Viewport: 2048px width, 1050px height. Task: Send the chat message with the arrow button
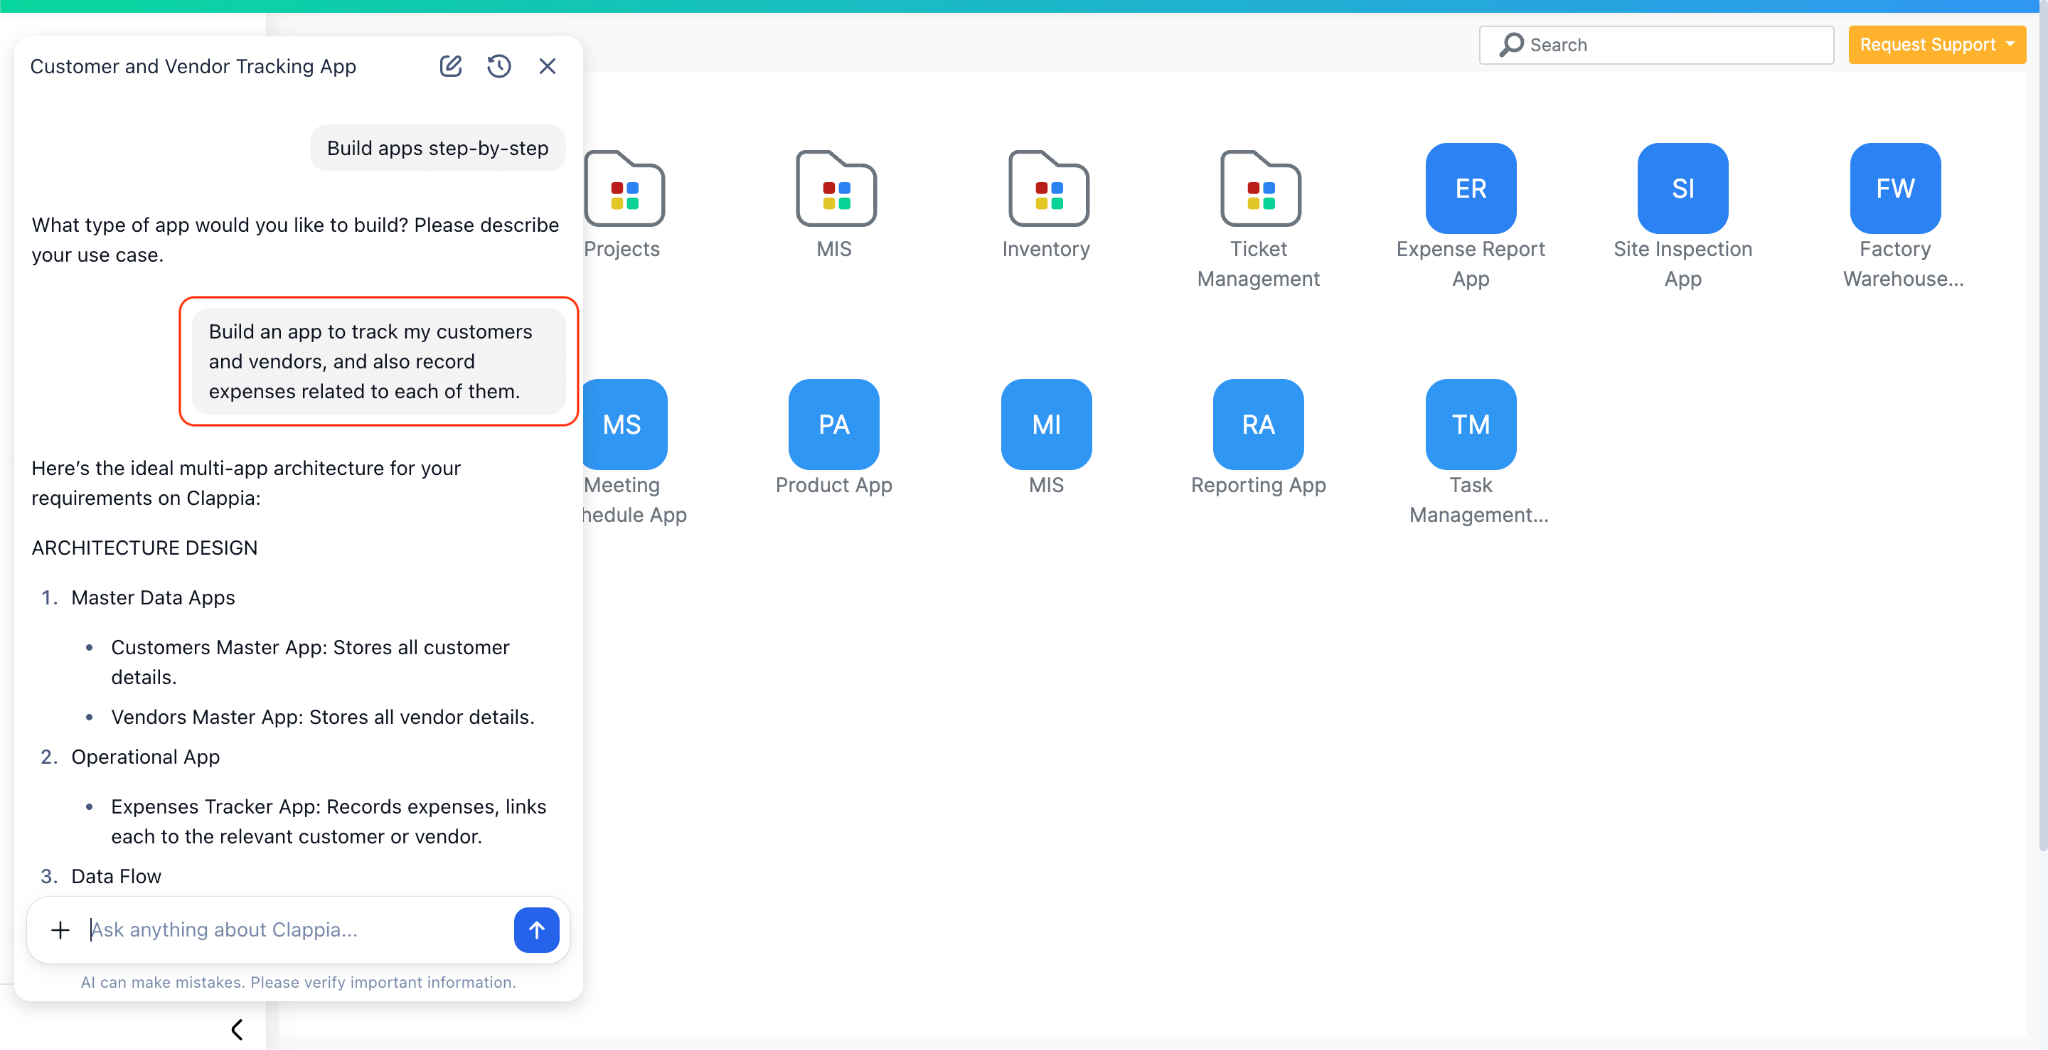536,930
